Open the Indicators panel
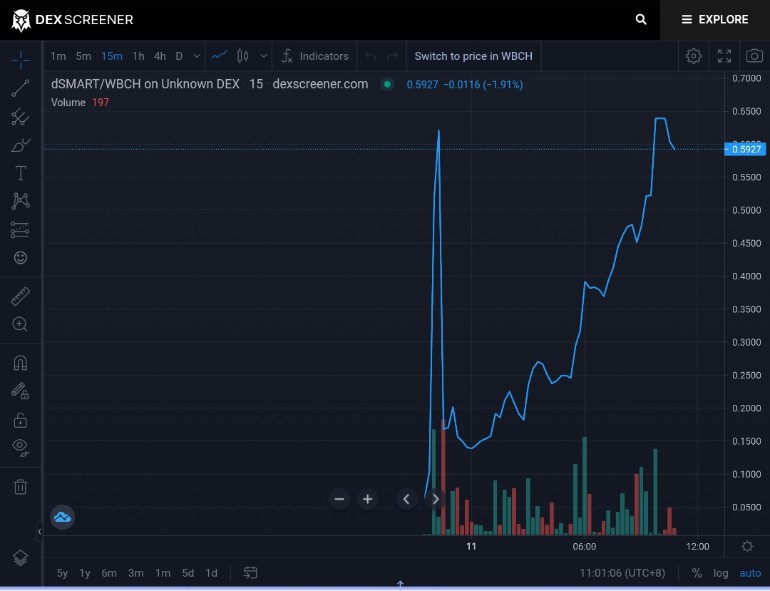 [x=315, y=56]
